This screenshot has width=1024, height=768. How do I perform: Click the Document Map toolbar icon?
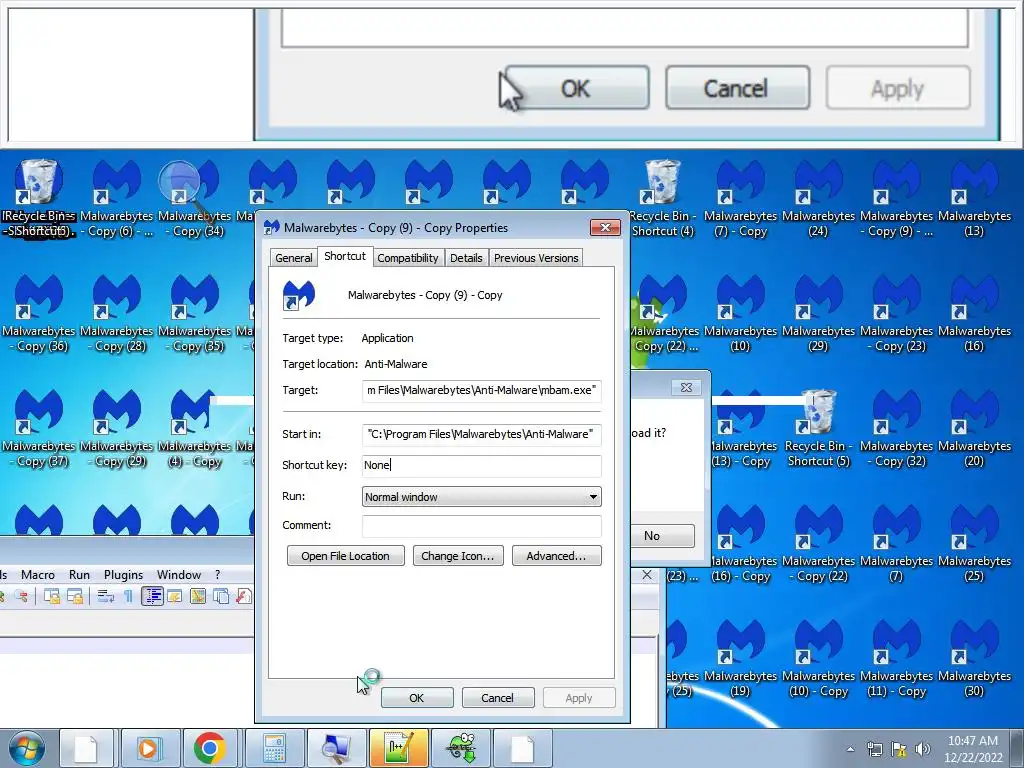(x=198, y=596)
